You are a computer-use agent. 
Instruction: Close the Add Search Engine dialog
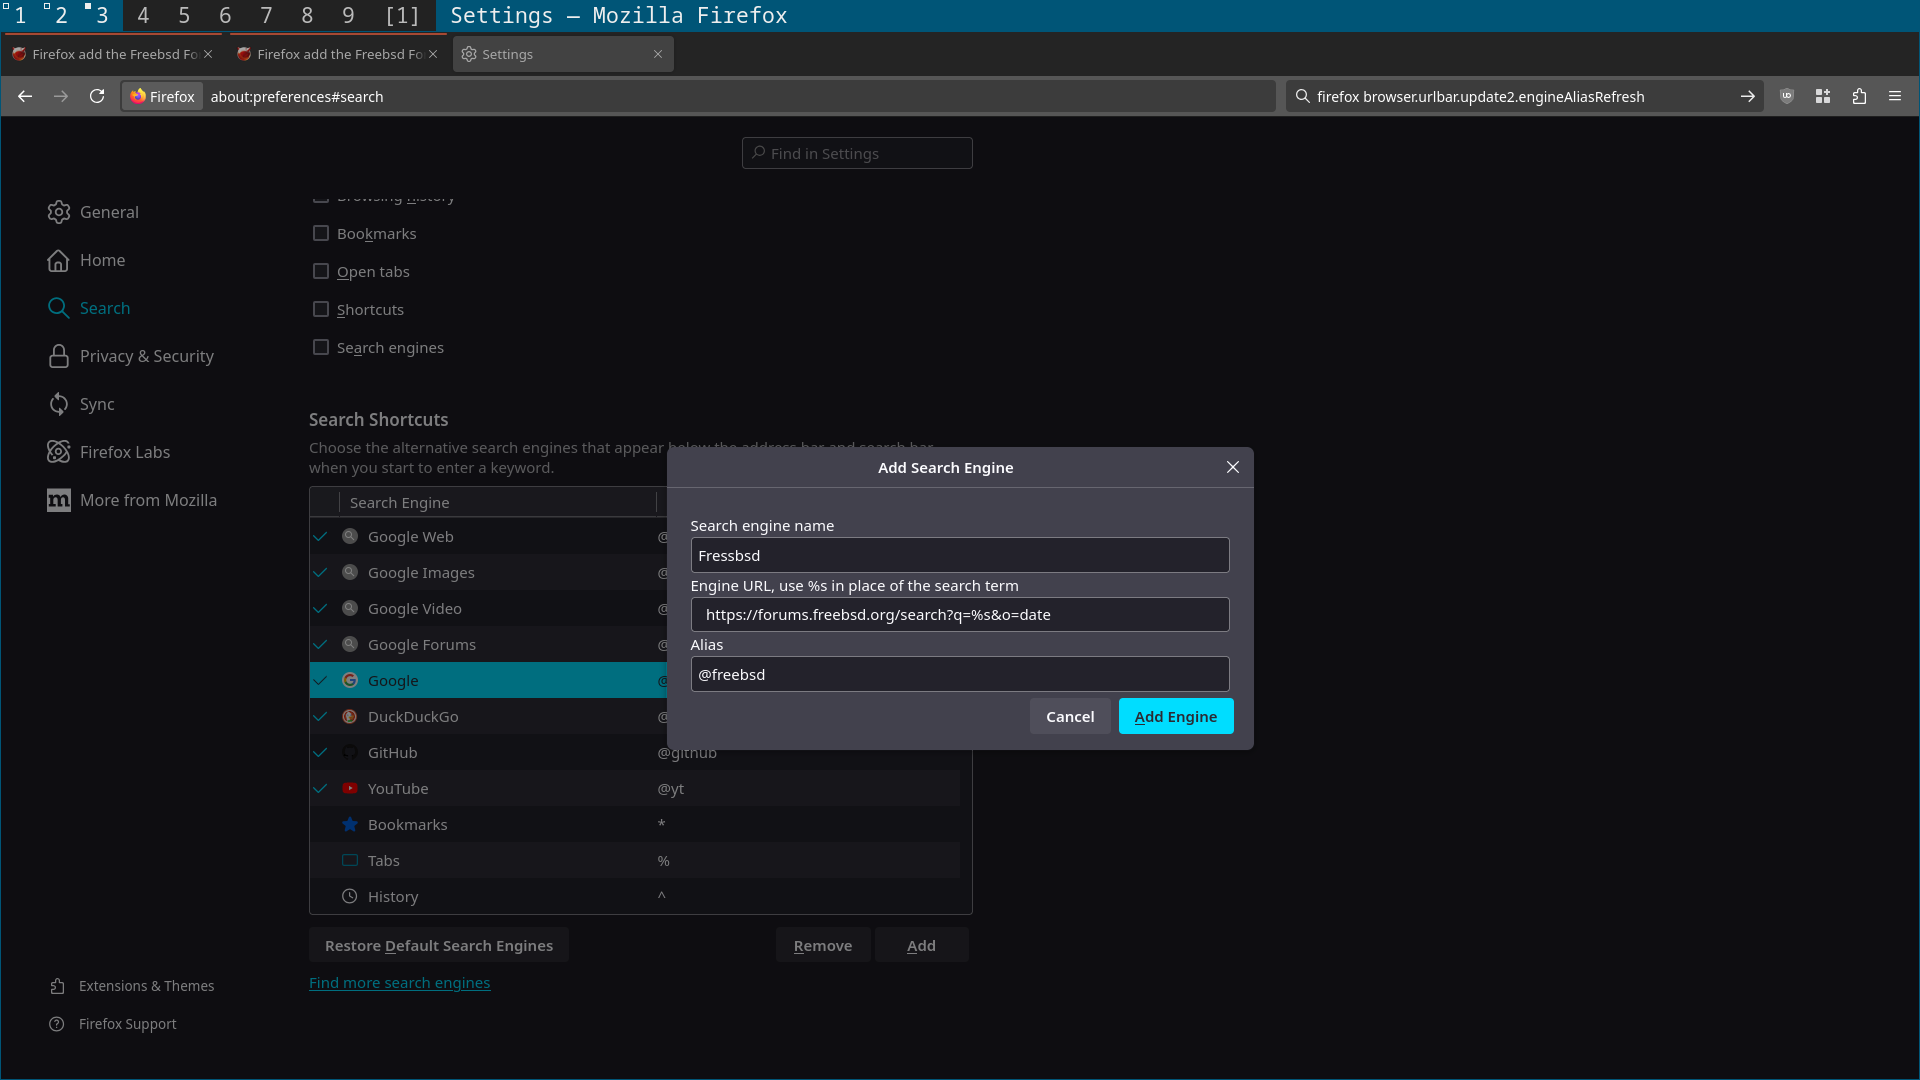(x=1232, y=467)
